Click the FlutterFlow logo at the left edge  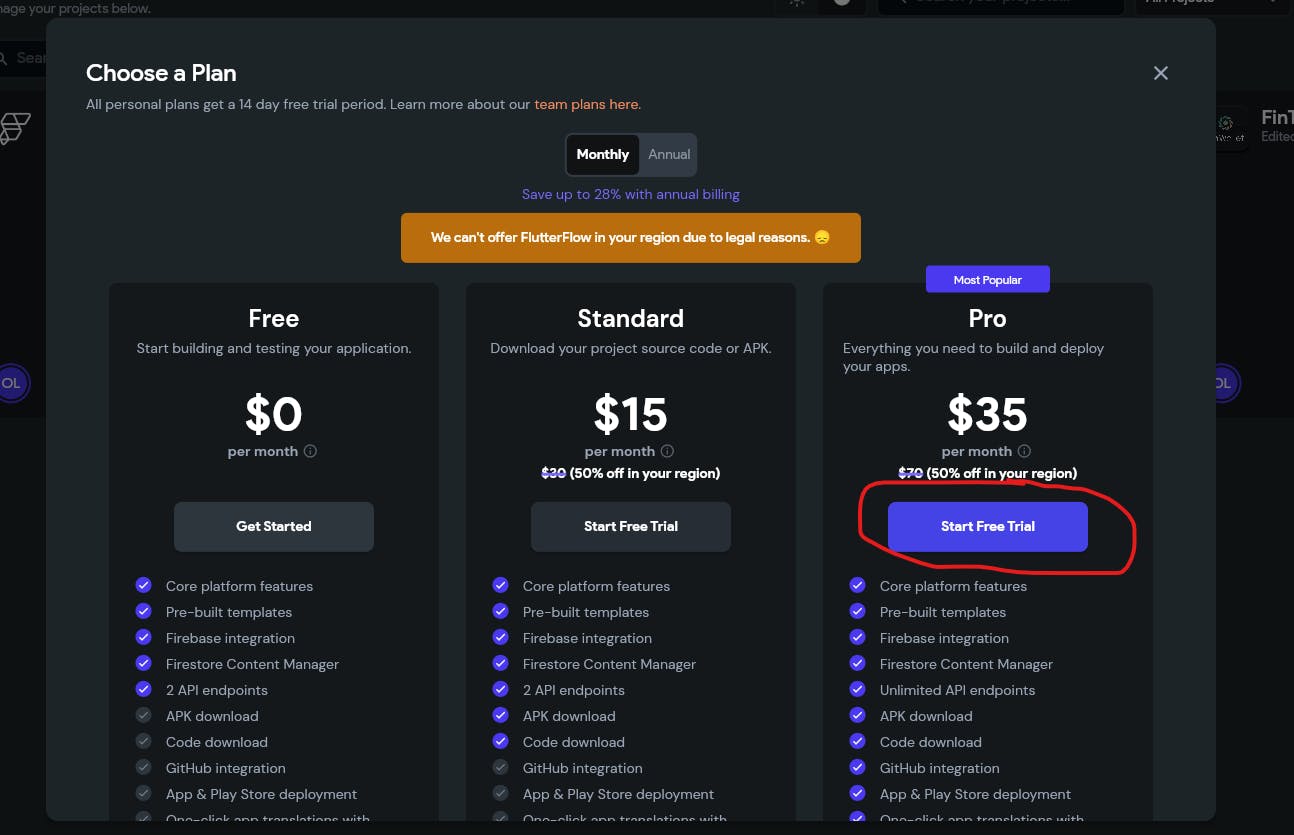click(x=15, y=129)
